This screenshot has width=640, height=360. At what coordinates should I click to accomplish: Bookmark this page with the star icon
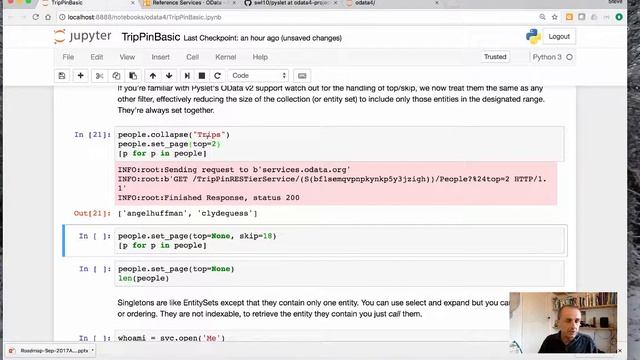tap(555, 17)
